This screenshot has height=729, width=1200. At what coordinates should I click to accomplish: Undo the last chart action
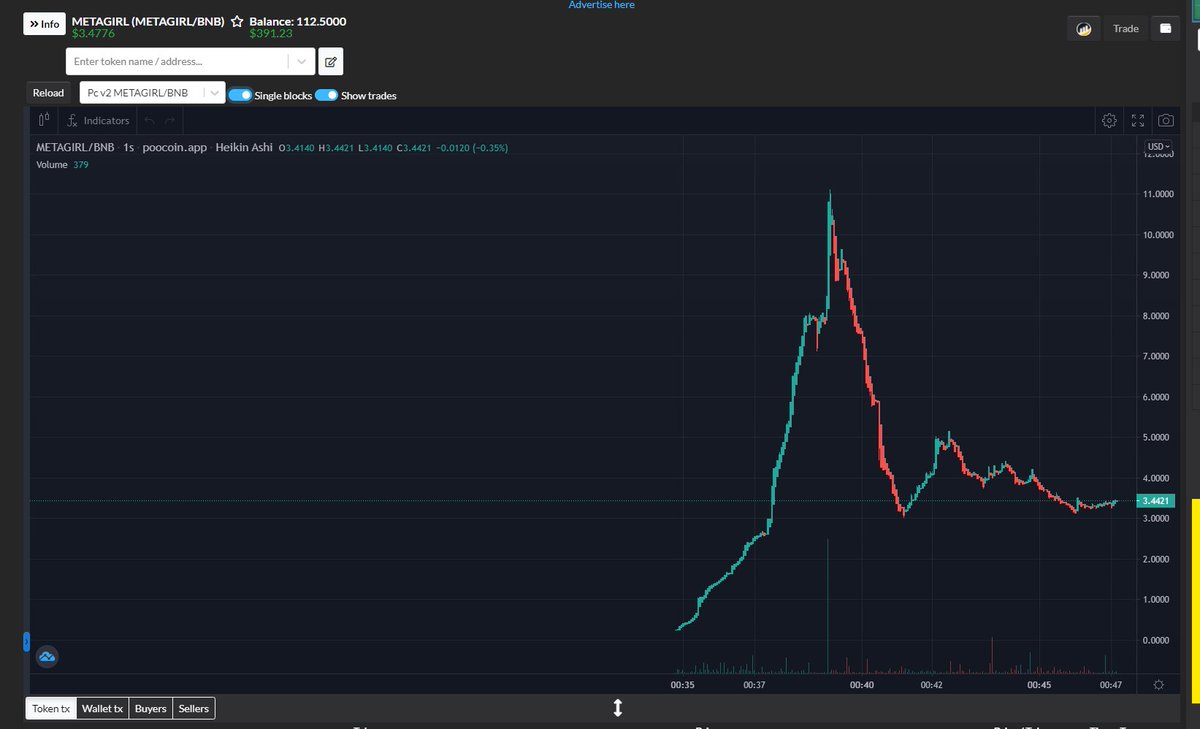point(149,120)
